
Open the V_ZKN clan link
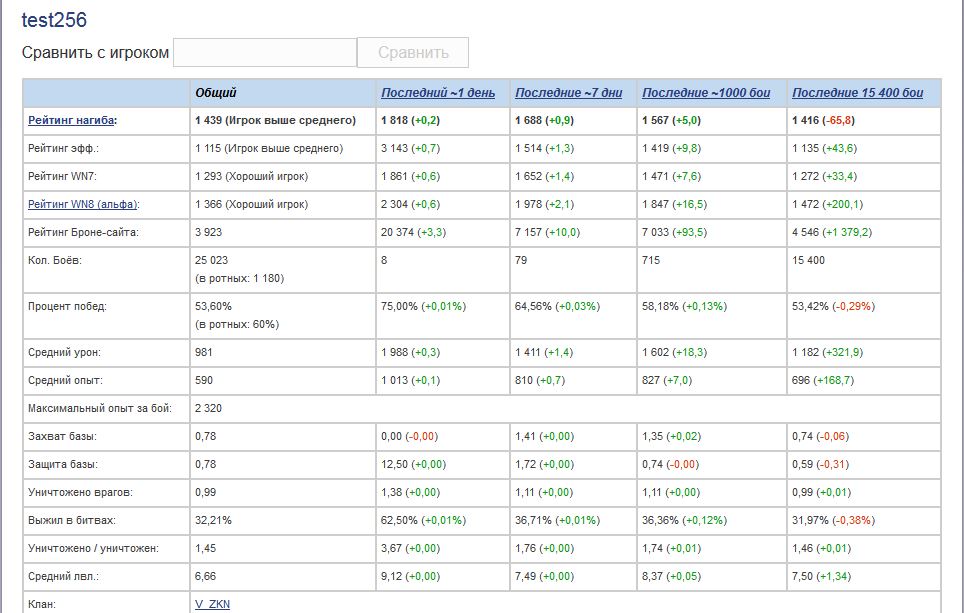point(212,604)
